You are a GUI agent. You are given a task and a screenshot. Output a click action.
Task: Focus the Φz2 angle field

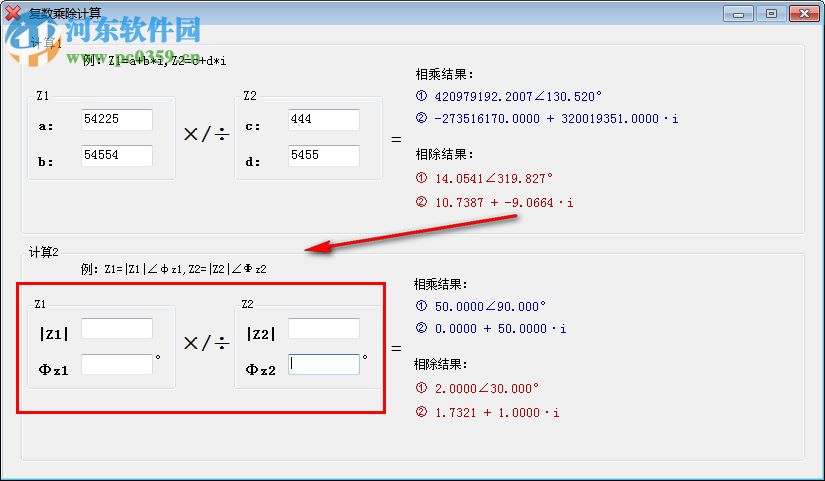[x=324, y=364]
